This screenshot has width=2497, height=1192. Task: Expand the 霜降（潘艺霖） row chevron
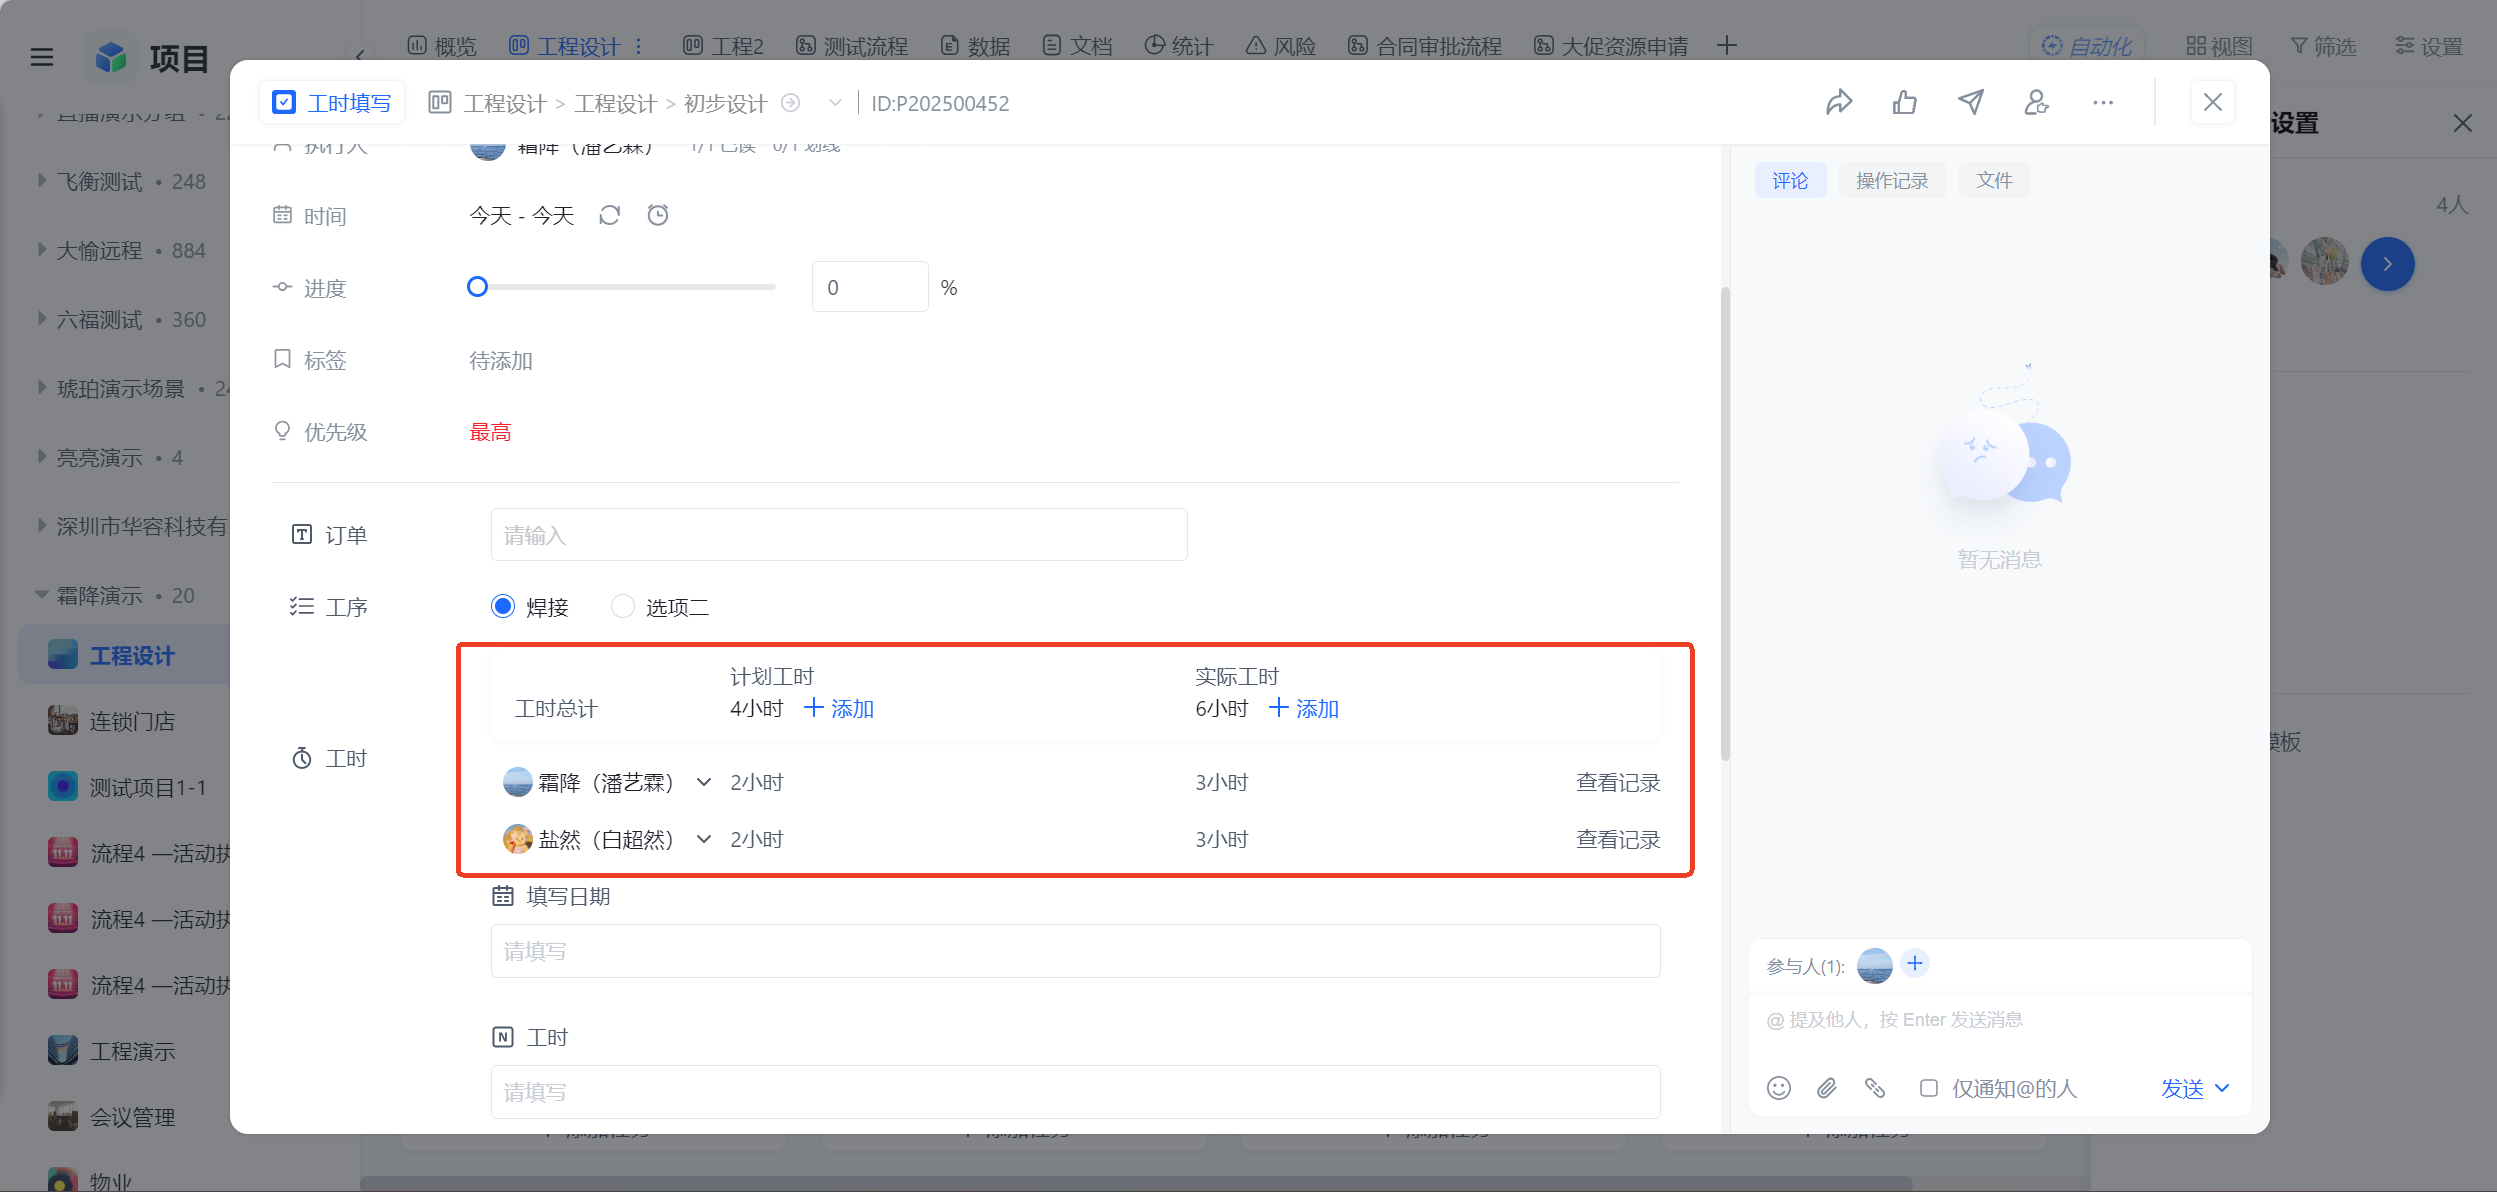704,782
